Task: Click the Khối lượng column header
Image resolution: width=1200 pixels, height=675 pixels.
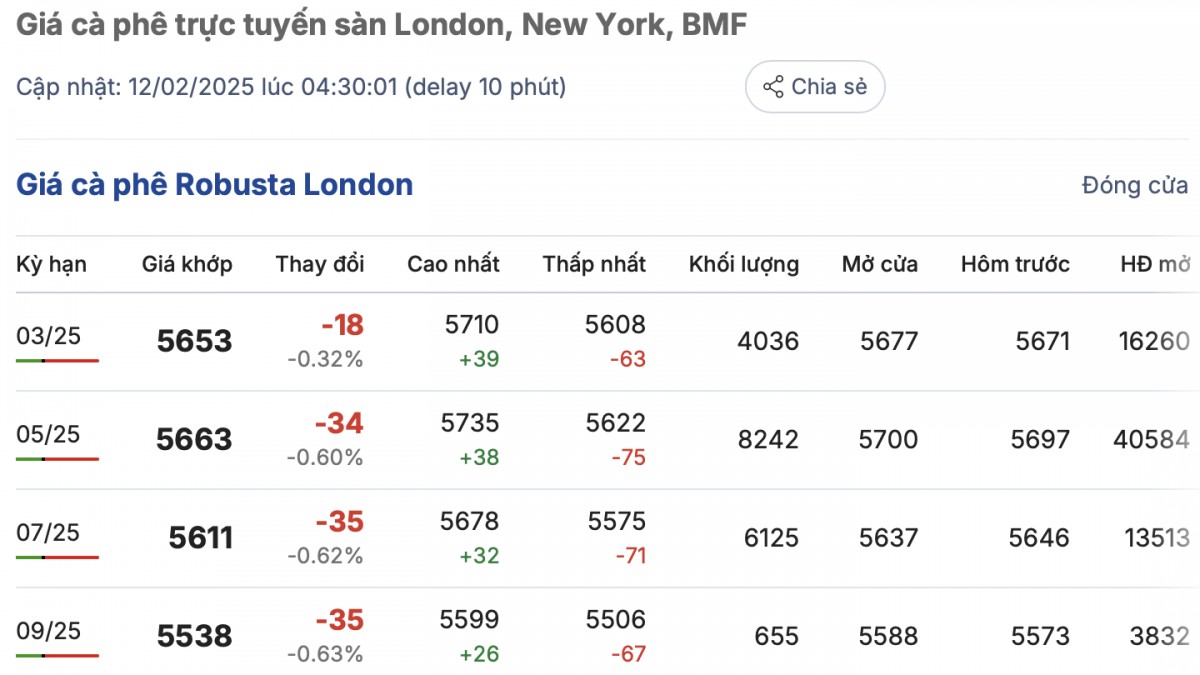Action: (744, 264)
